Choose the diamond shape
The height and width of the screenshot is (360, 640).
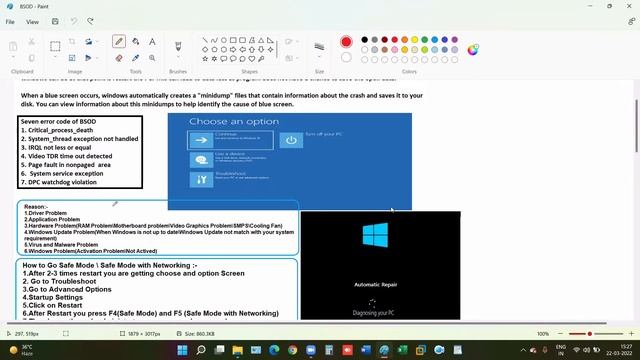(x=205, y=49)
